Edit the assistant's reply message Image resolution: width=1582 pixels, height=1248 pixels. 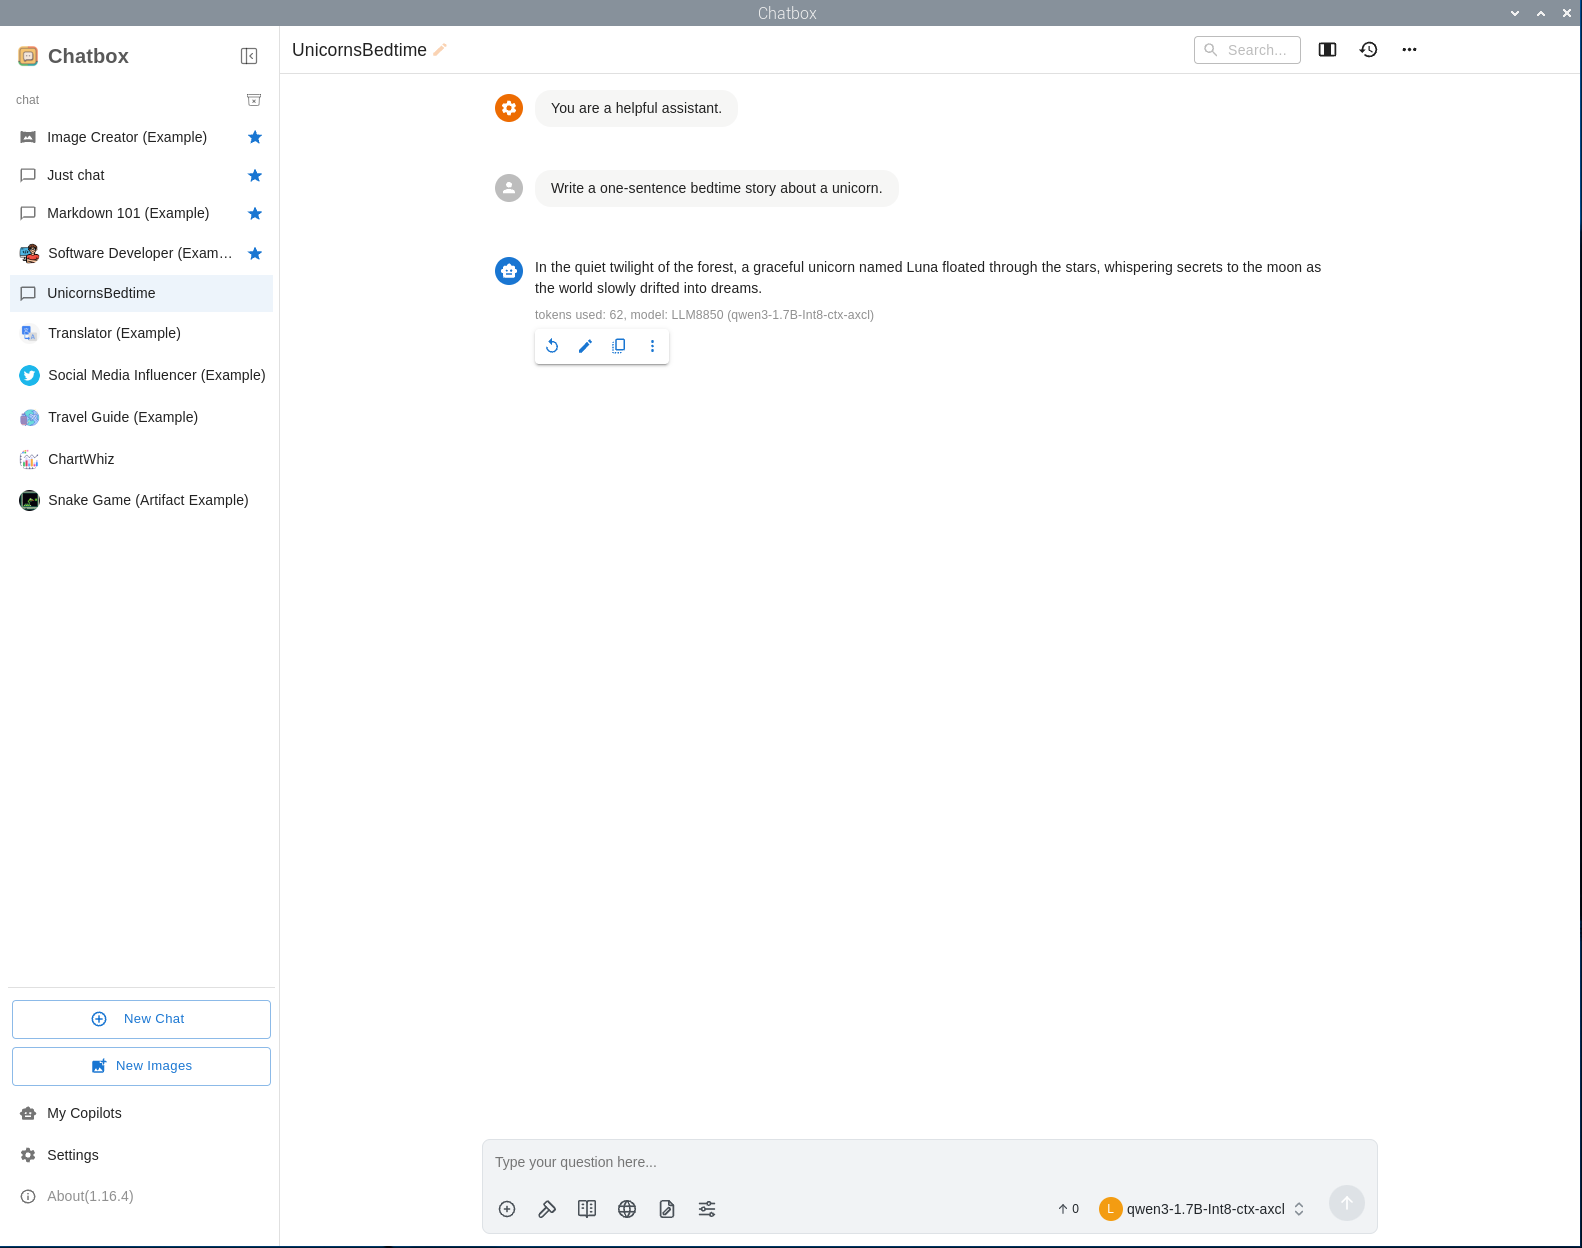pos(585,346)
